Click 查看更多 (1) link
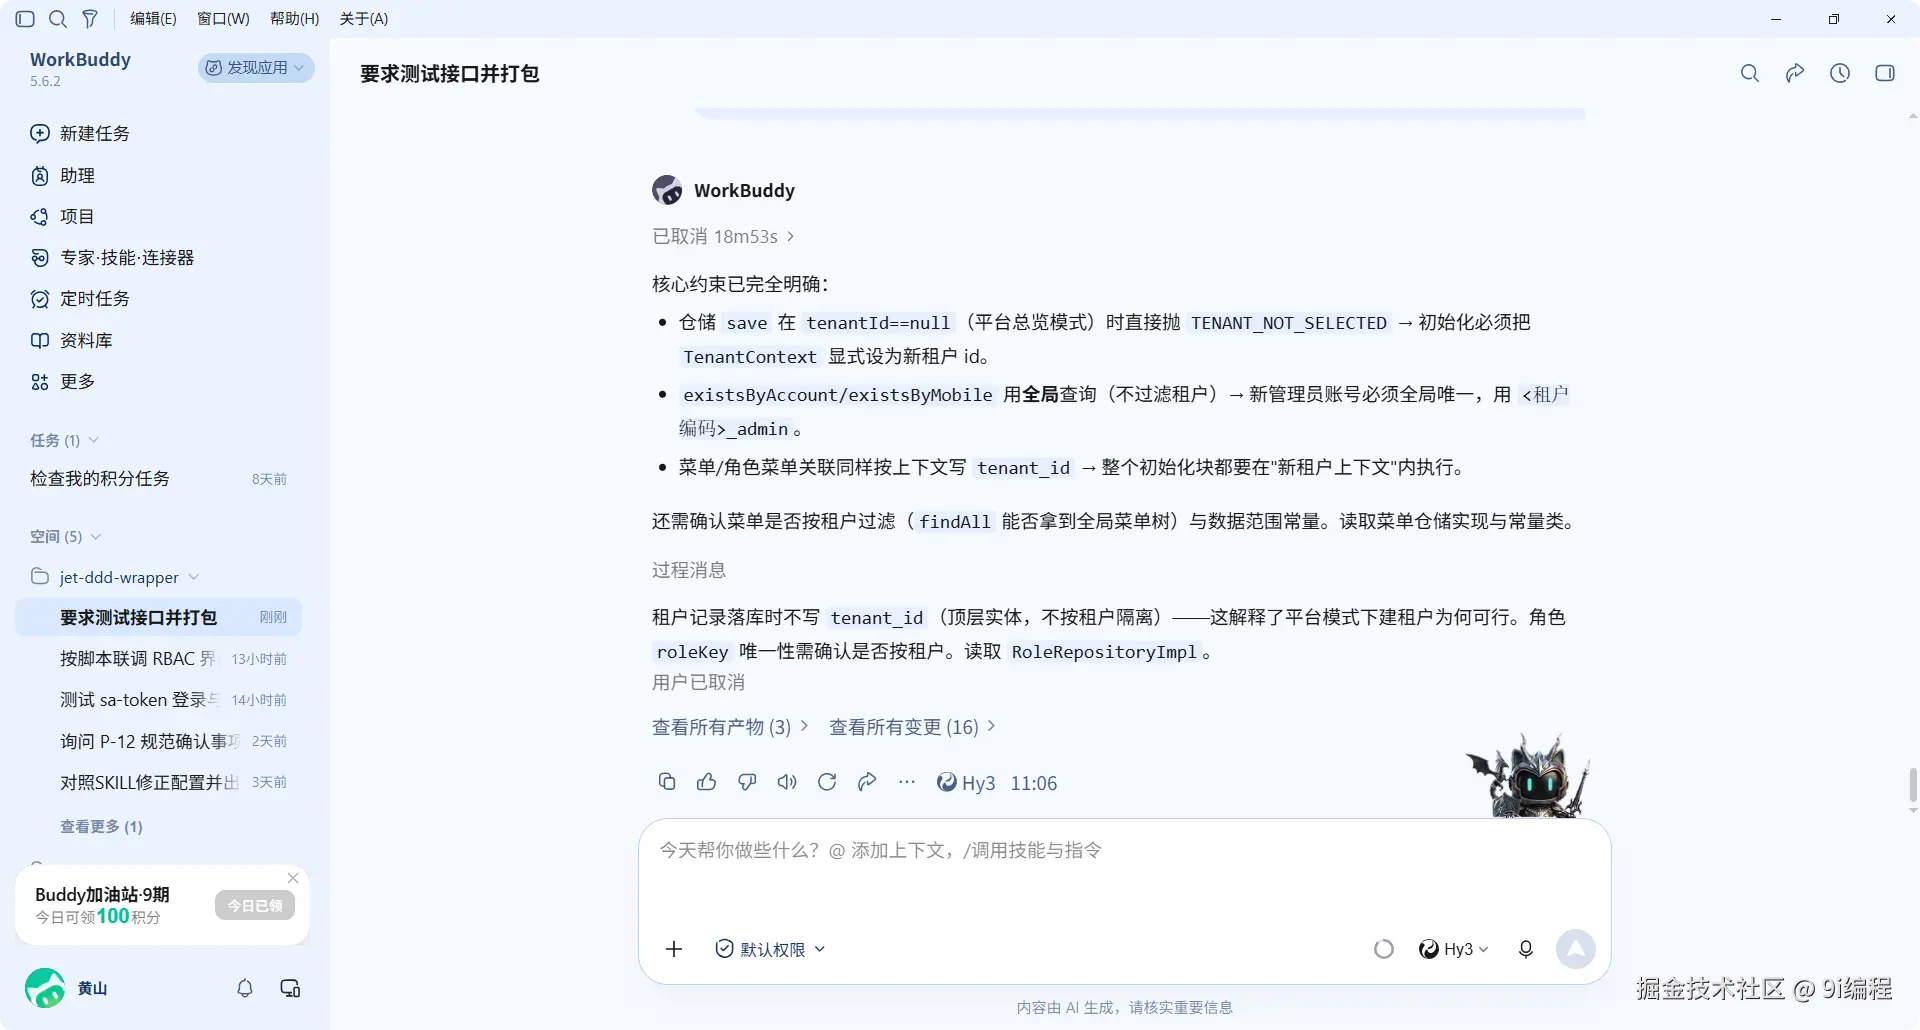Screen dimensions: 1920x1030 click(101, 827)
